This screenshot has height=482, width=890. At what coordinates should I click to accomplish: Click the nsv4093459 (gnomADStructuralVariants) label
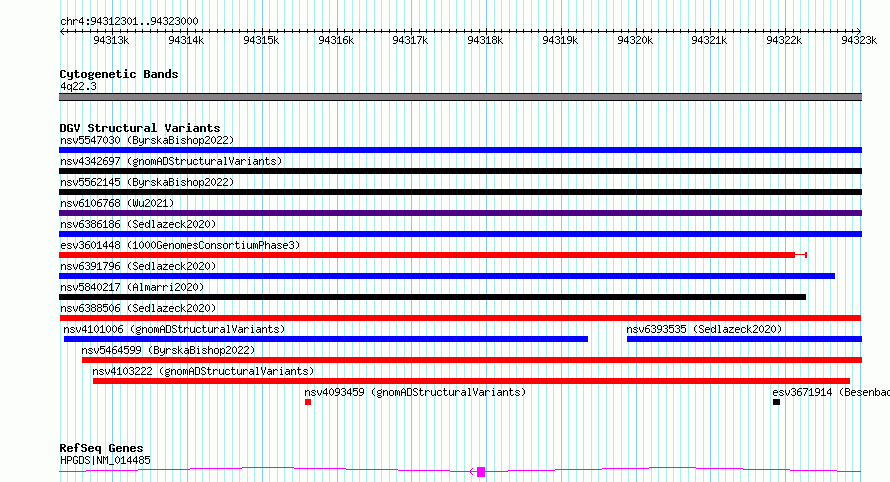click(415, 392)
